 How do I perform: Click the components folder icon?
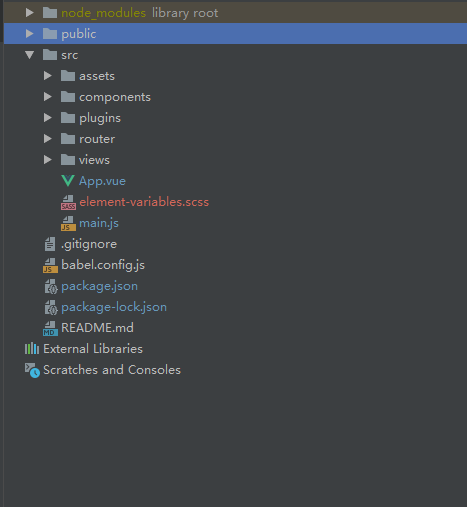click(68, 97)
